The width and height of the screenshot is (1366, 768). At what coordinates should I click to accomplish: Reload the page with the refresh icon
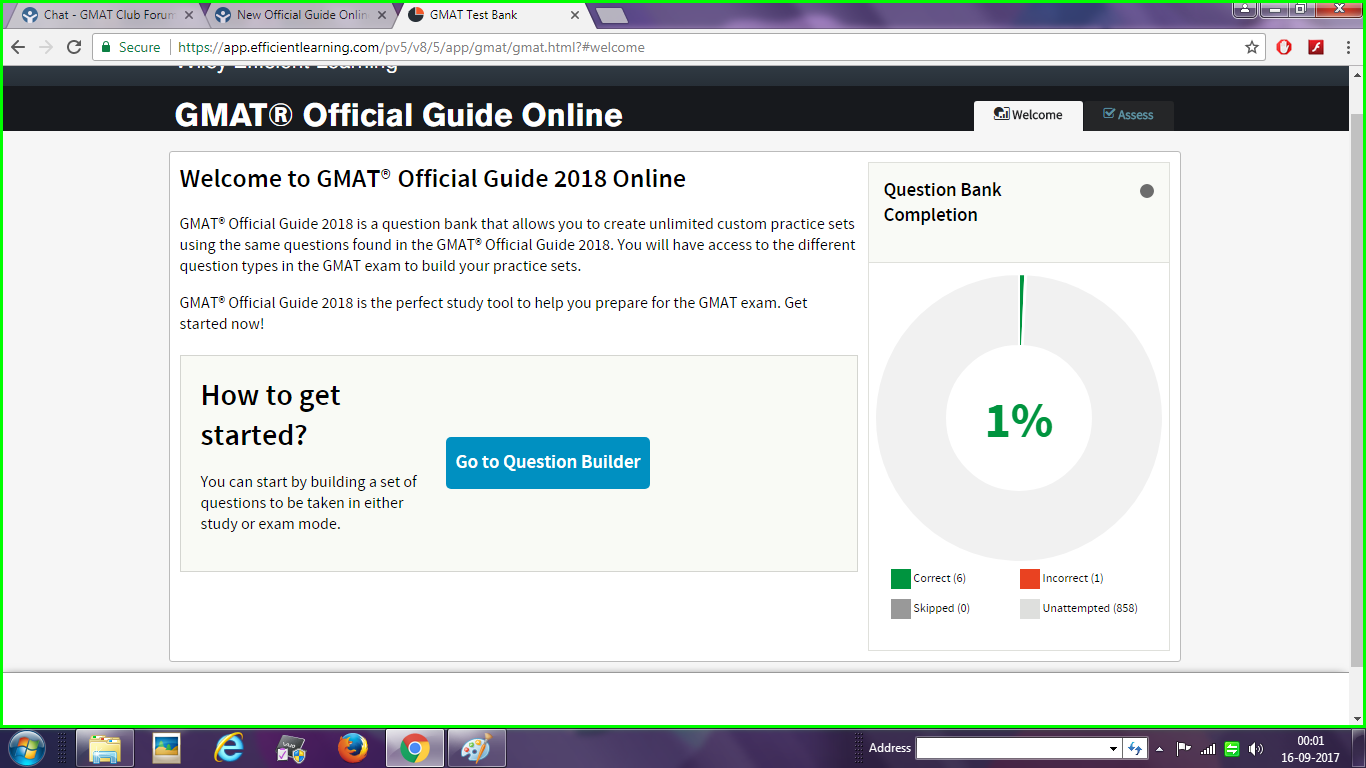click(x=73, y=47)
